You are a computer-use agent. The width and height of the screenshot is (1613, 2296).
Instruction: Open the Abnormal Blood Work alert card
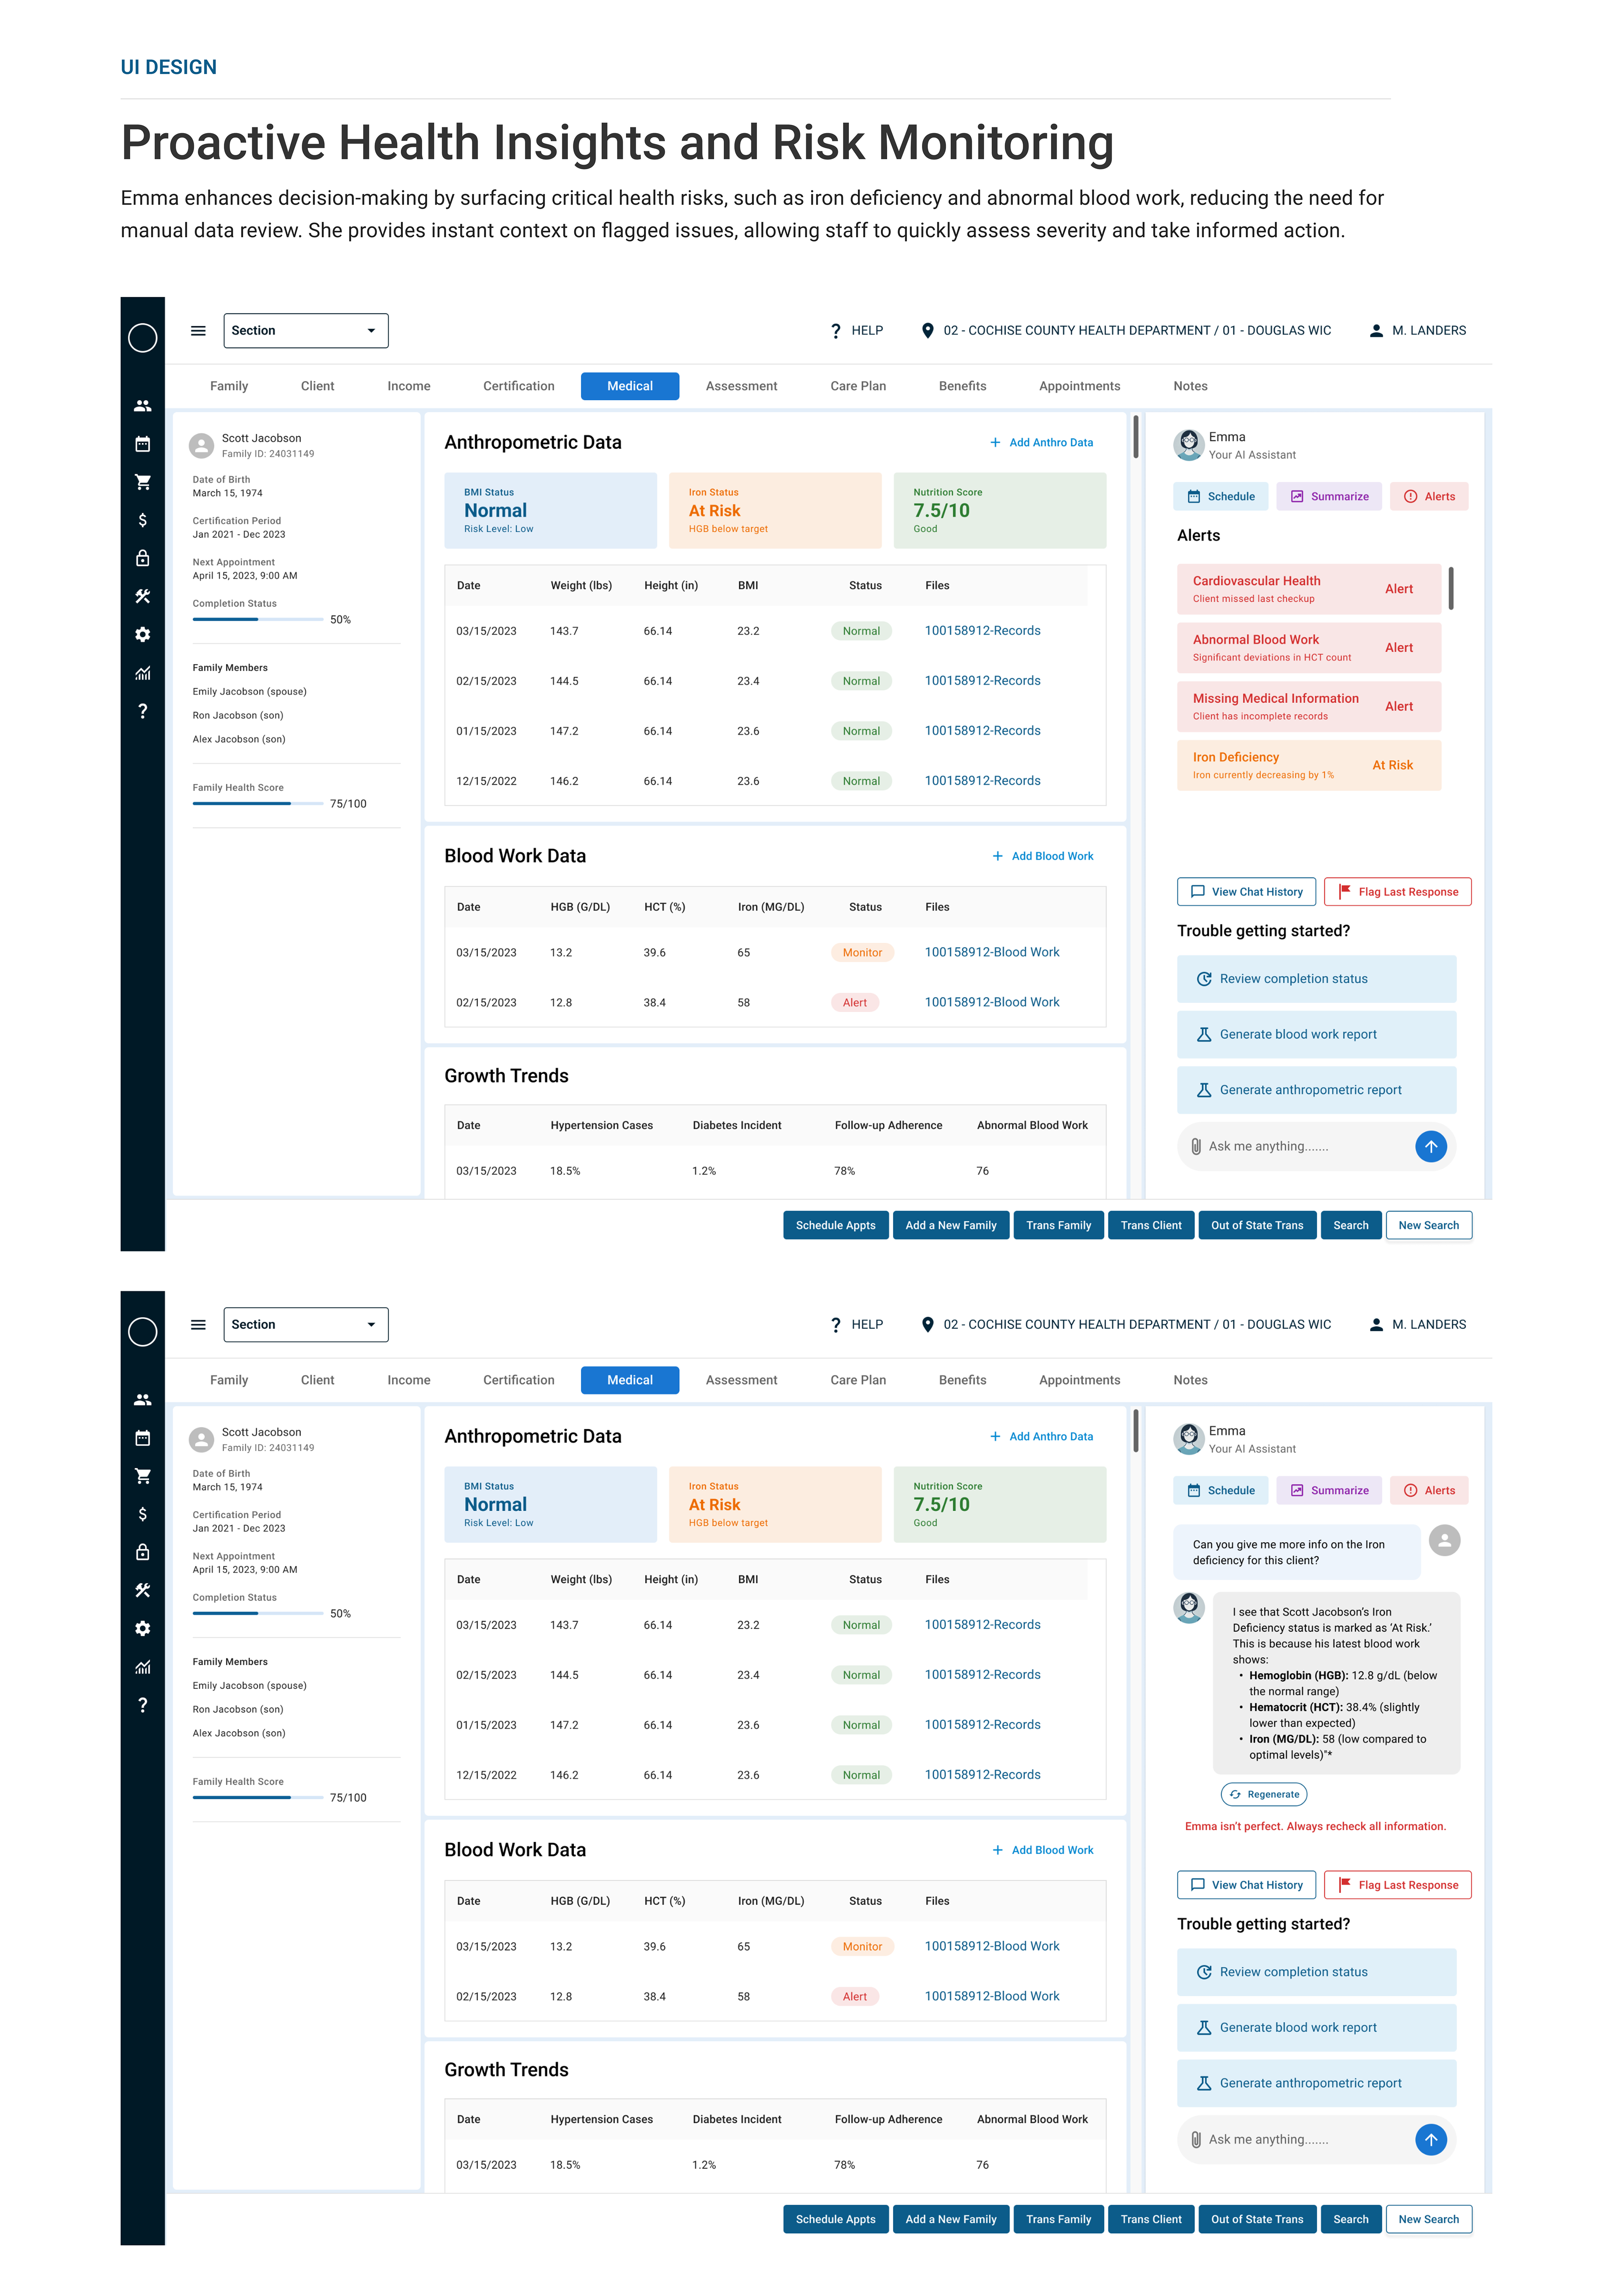coord(1308,648)
